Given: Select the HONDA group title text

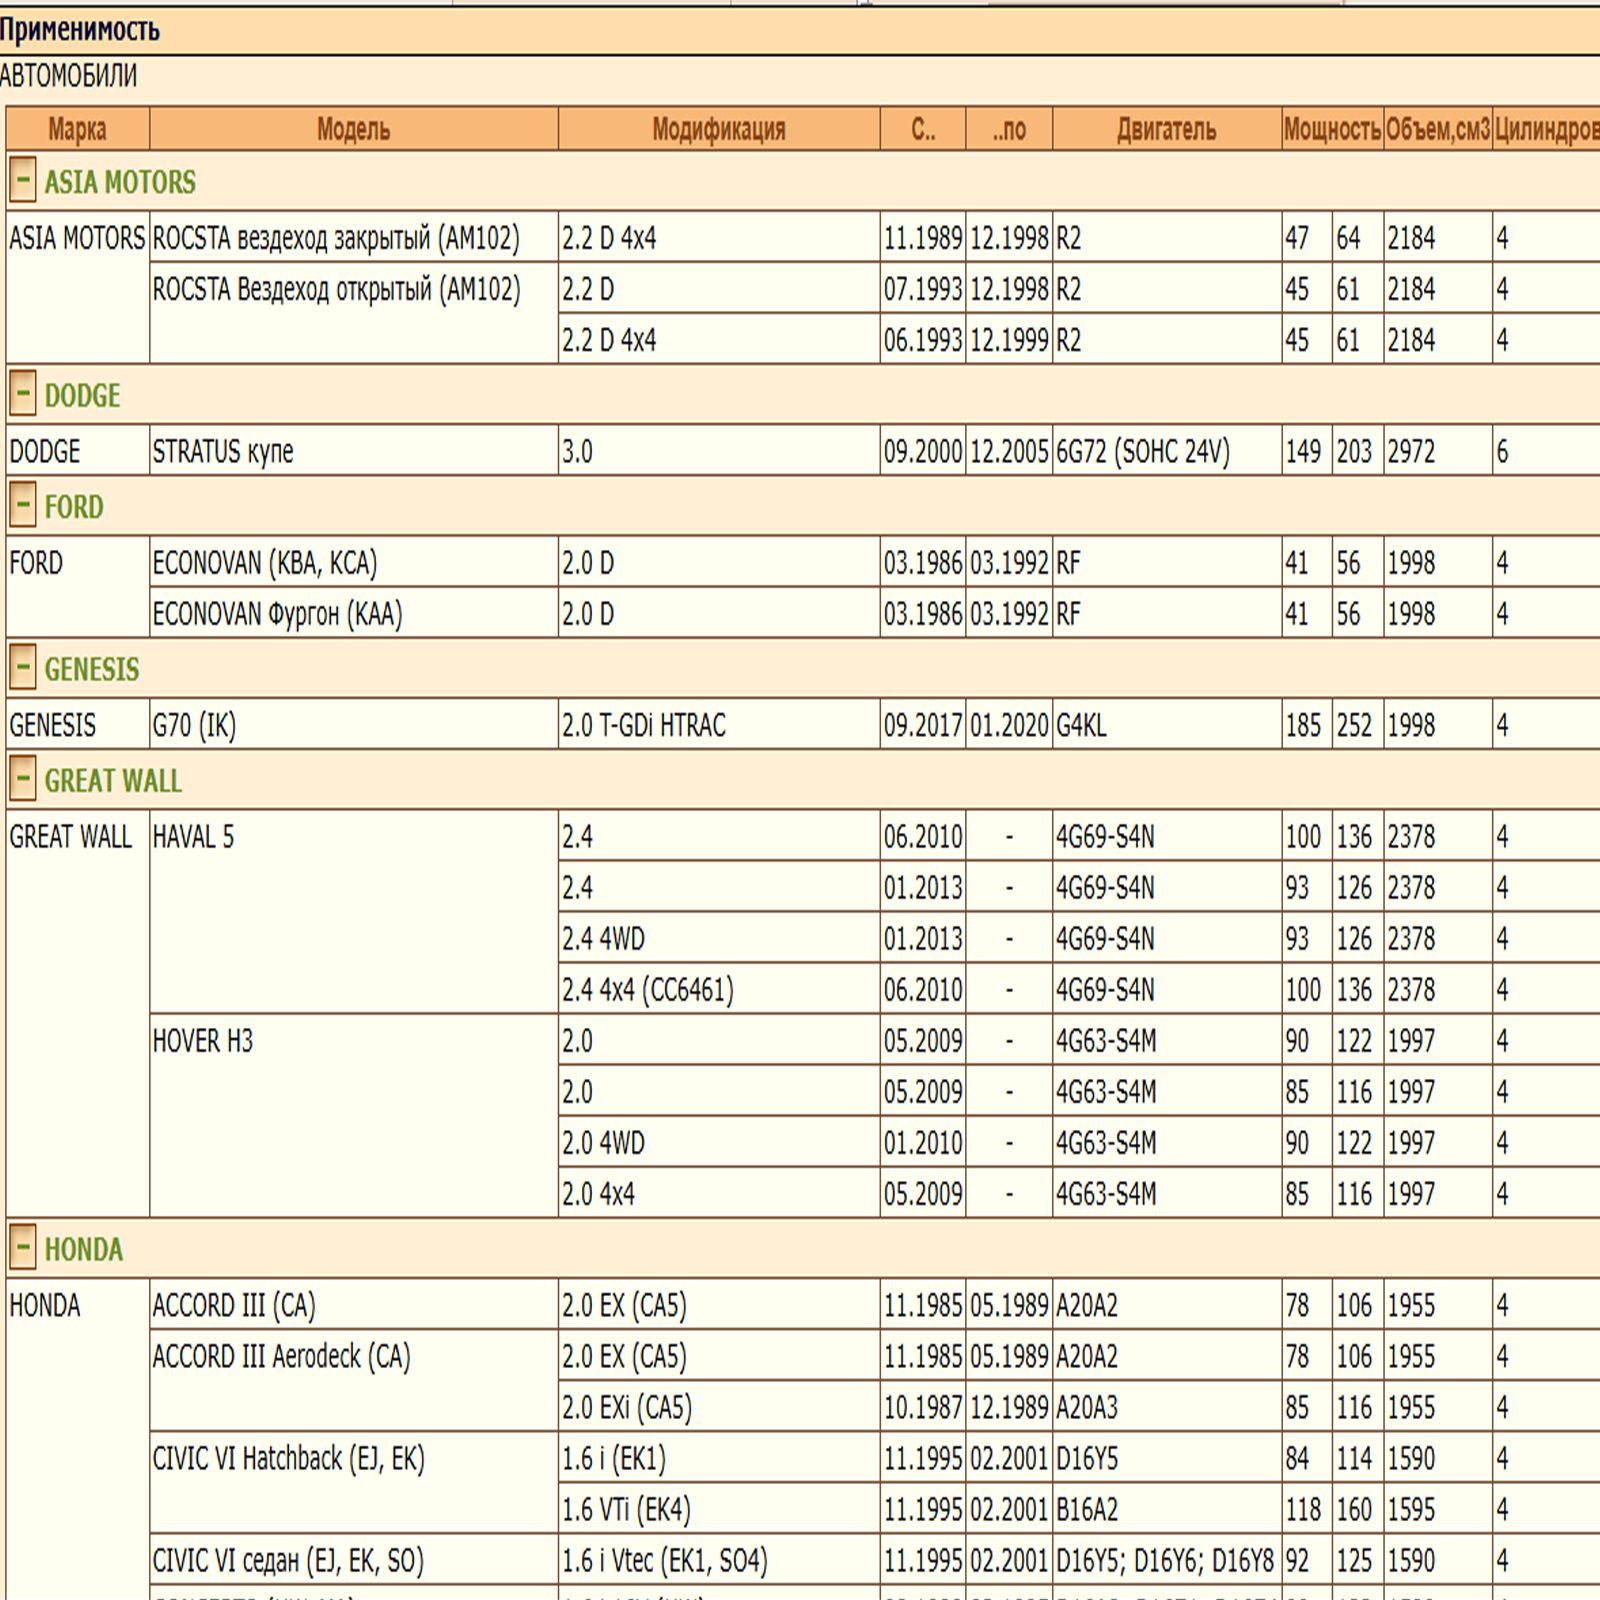Looking at the screenshot, I should [84, 1249].
